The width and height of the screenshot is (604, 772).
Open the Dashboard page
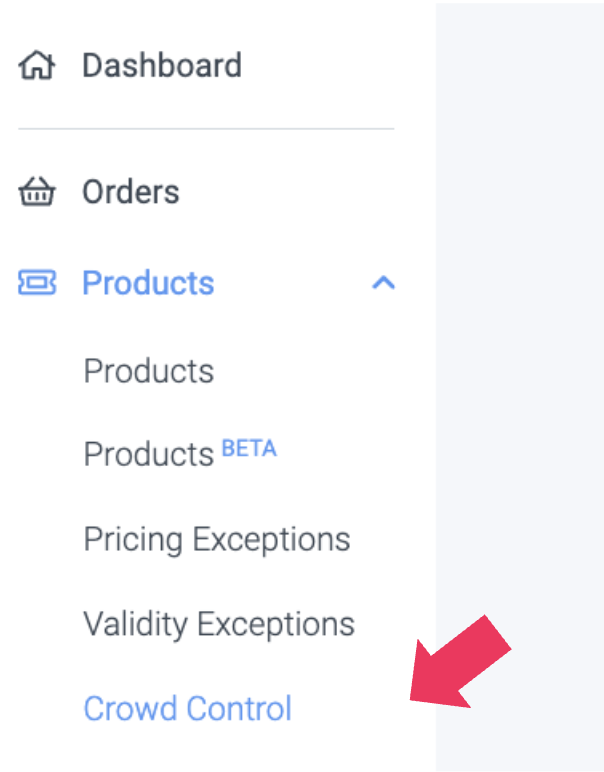point(161,66)
